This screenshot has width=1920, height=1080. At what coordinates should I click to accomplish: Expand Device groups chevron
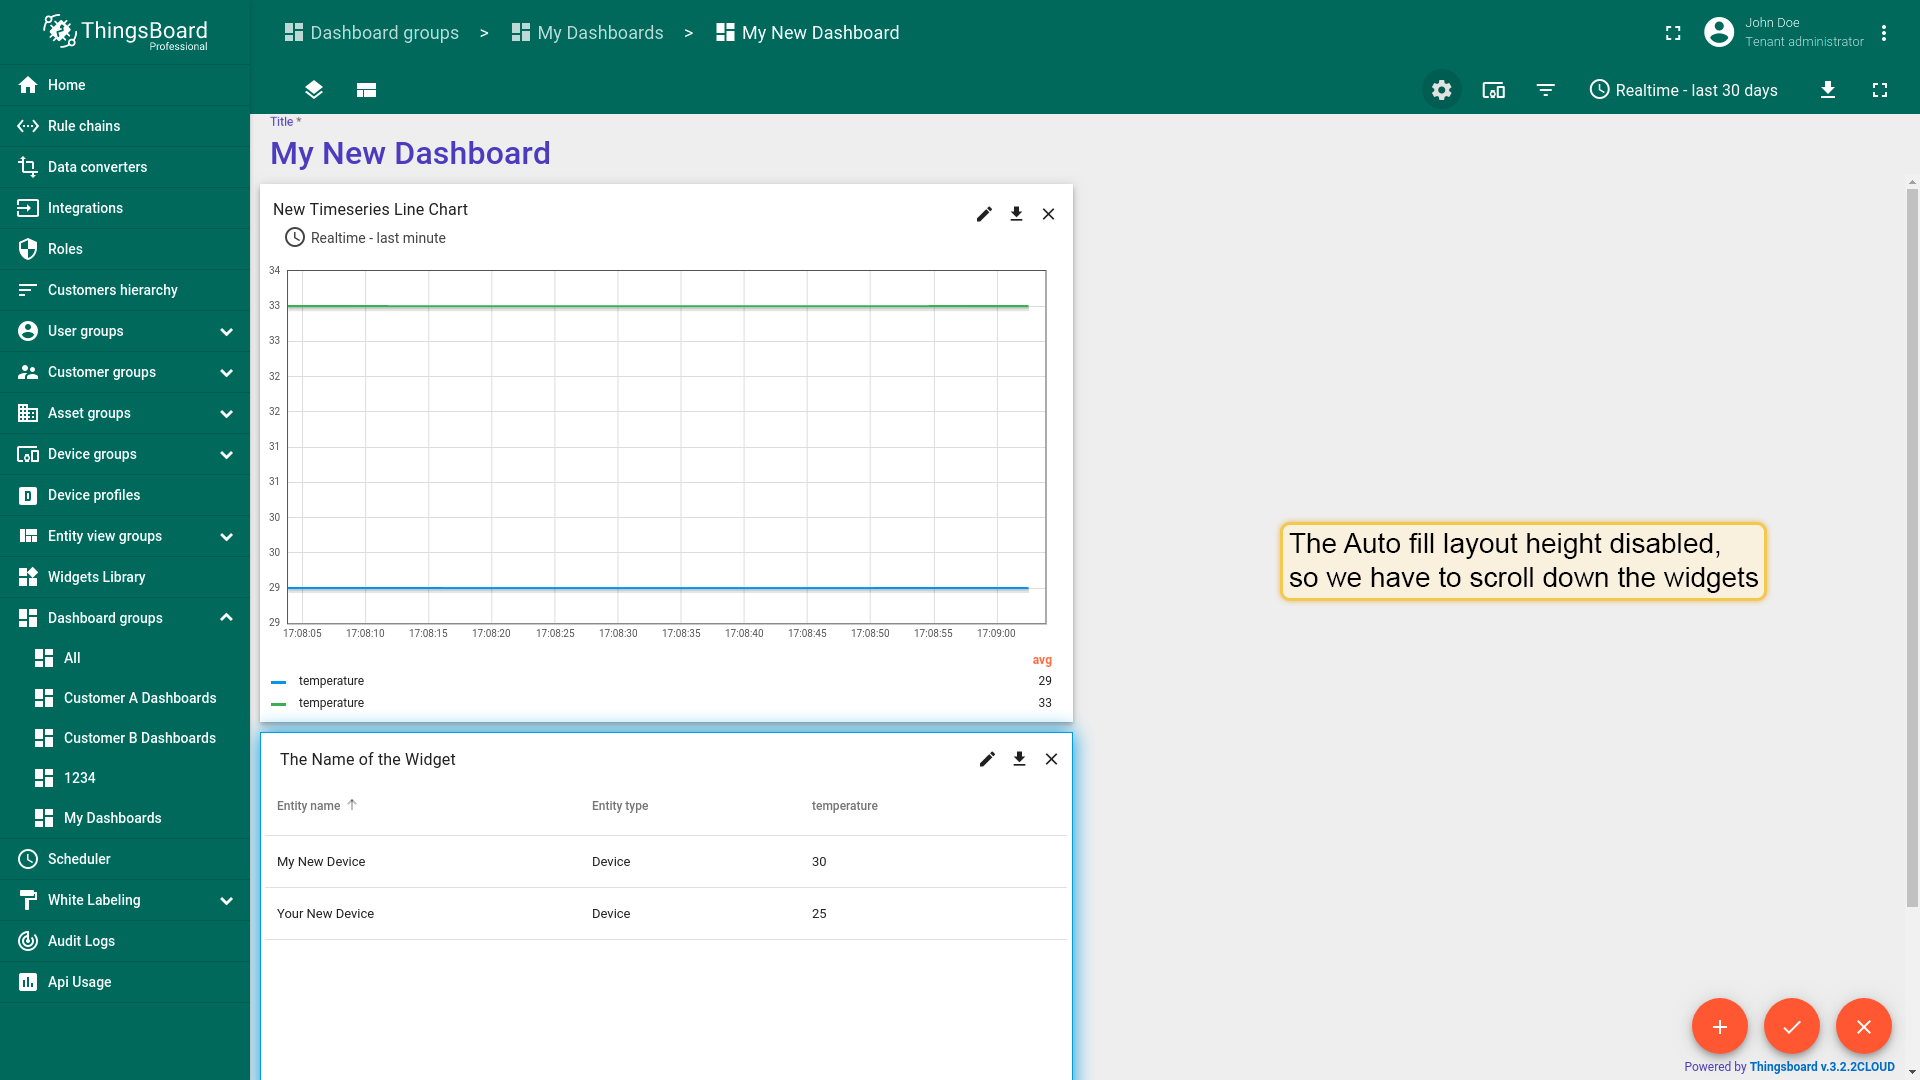point(226,454)
